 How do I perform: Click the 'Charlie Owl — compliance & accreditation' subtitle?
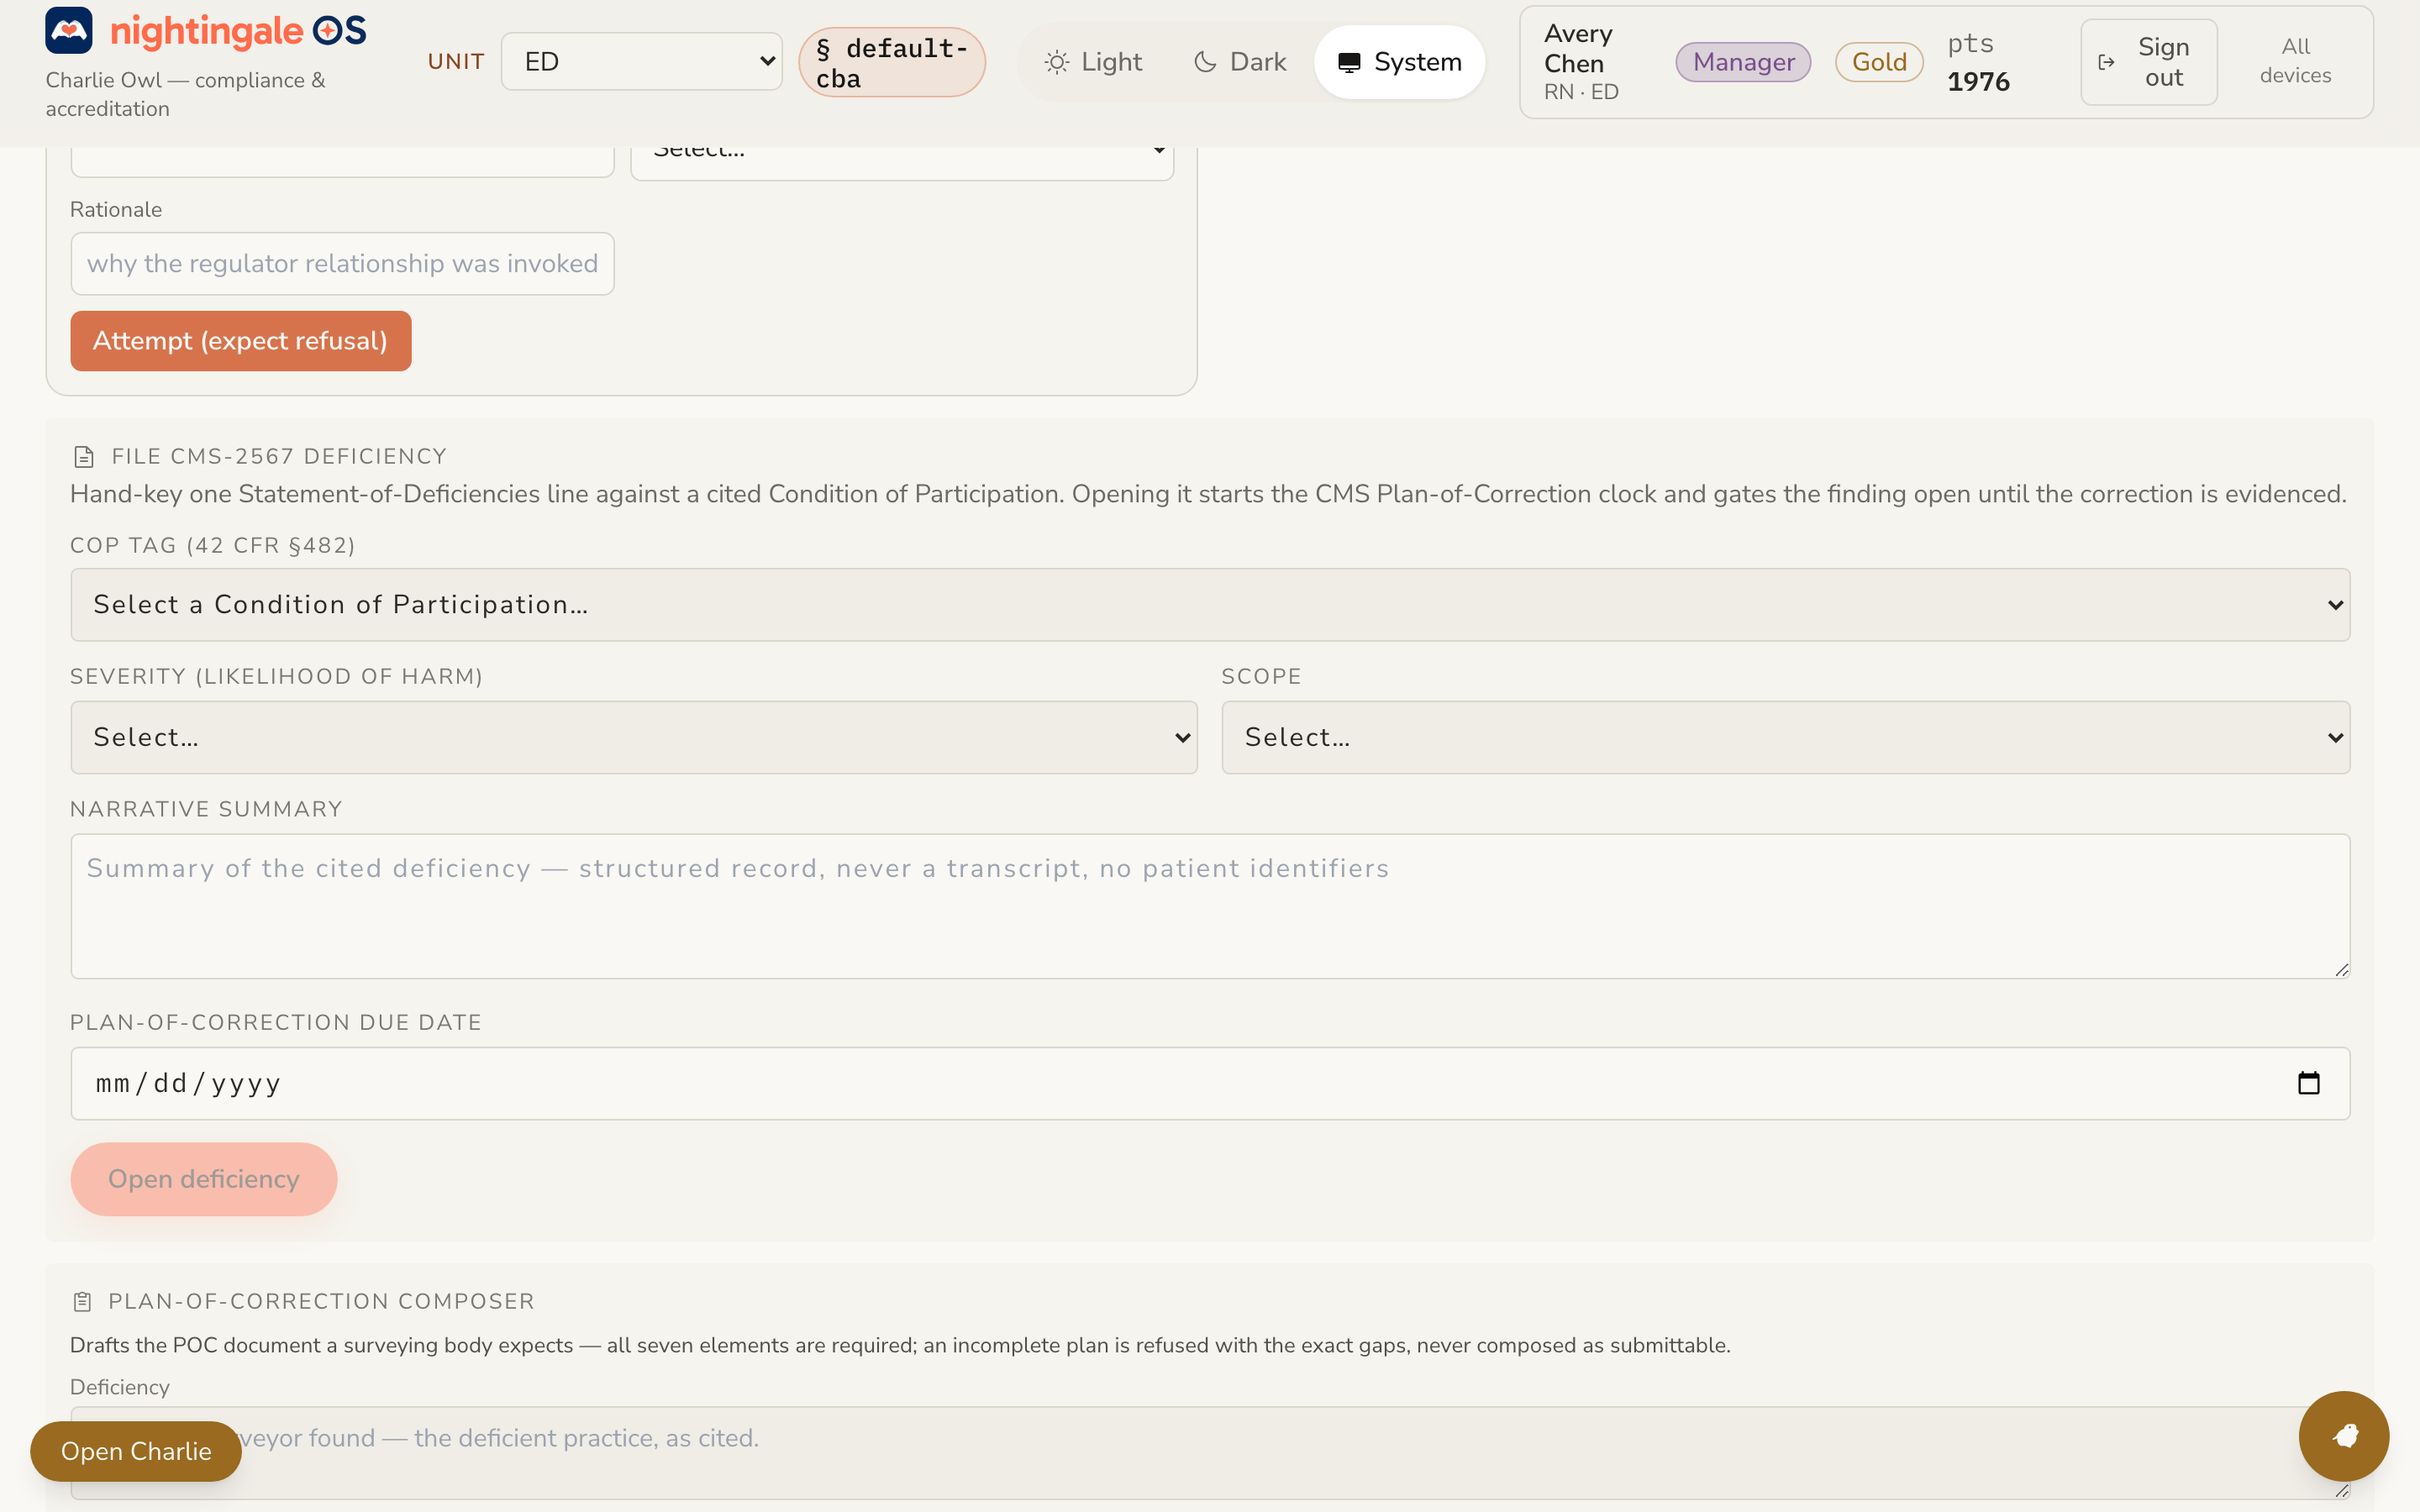coord(185,94)
